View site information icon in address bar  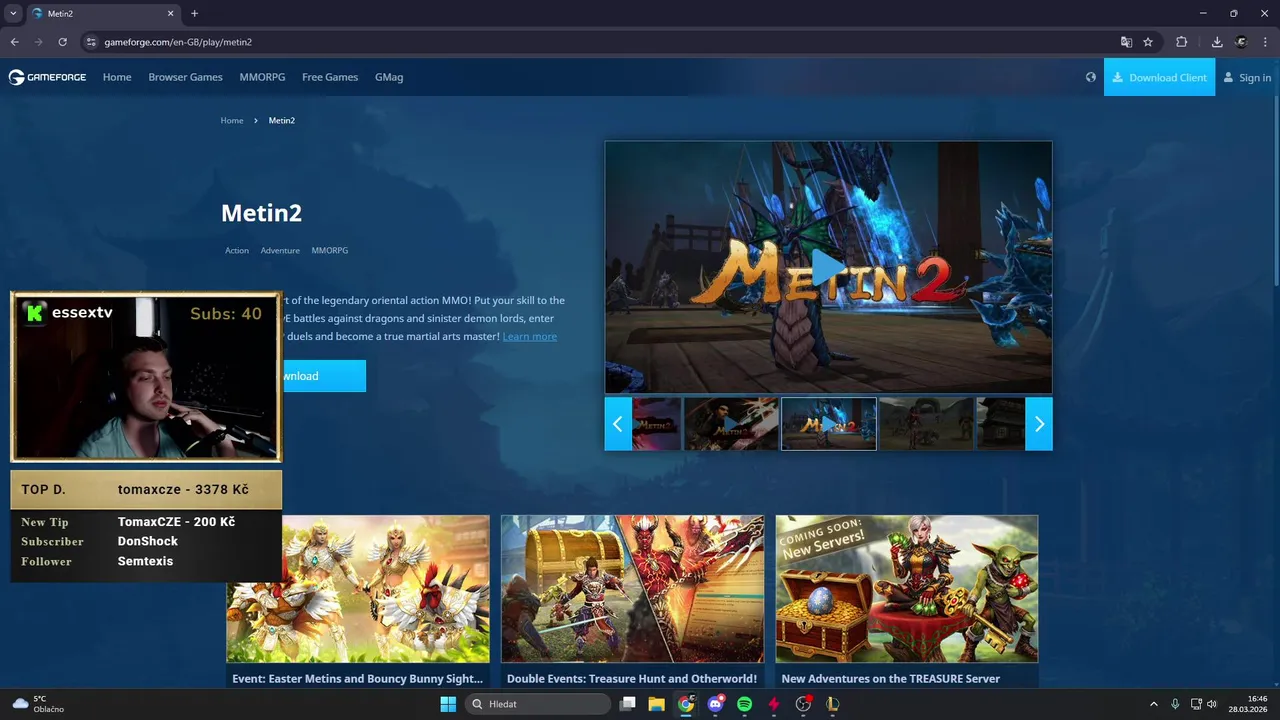point(91,42)
